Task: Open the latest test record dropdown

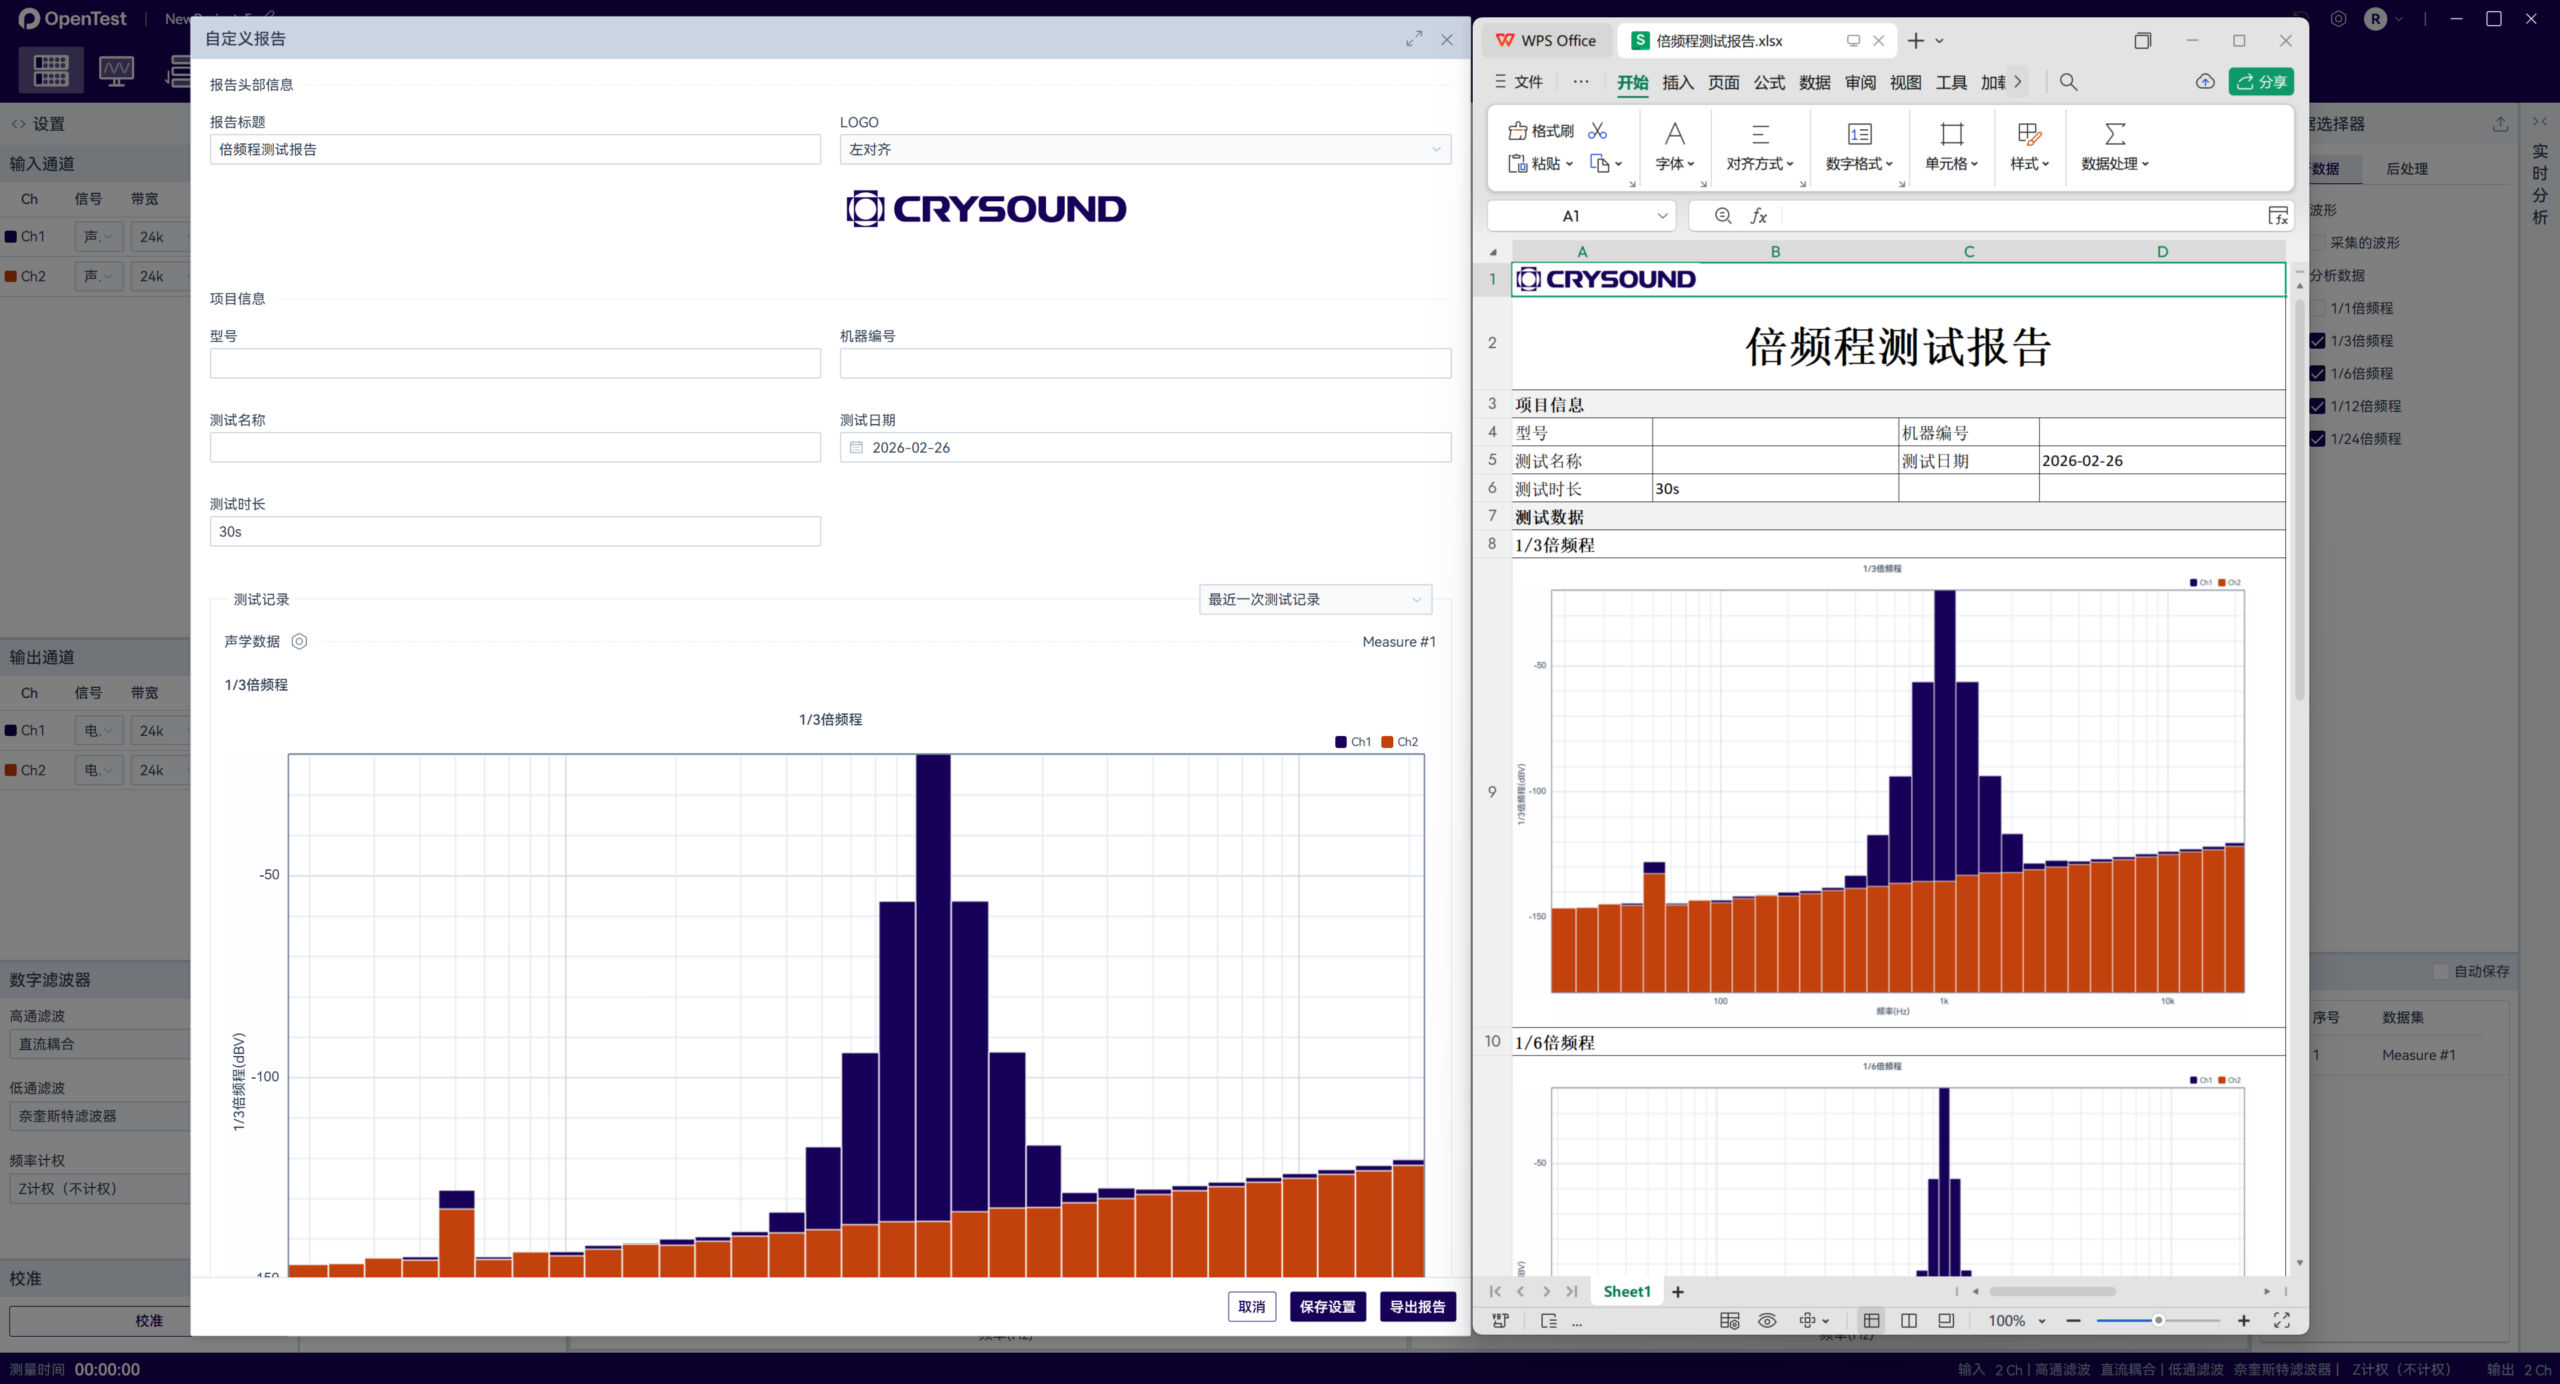Action: point(1314,600)
